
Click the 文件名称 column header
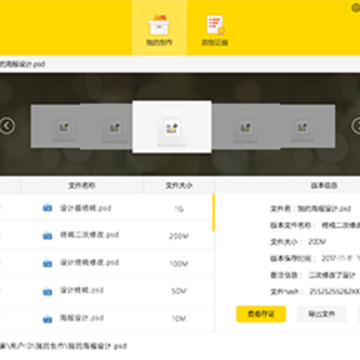tap(82, 186)
